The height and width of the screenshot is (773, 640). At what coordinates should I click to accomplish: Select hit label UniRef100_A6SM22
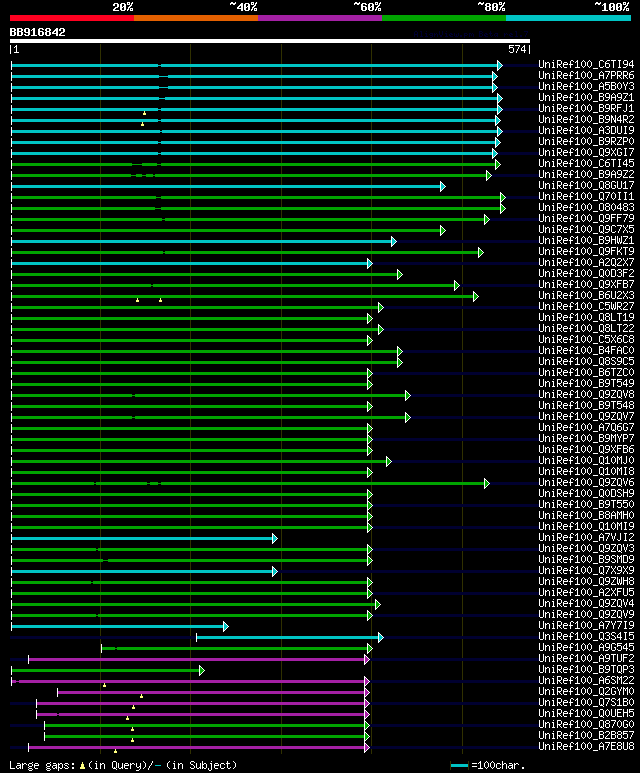tap(586, 681)
